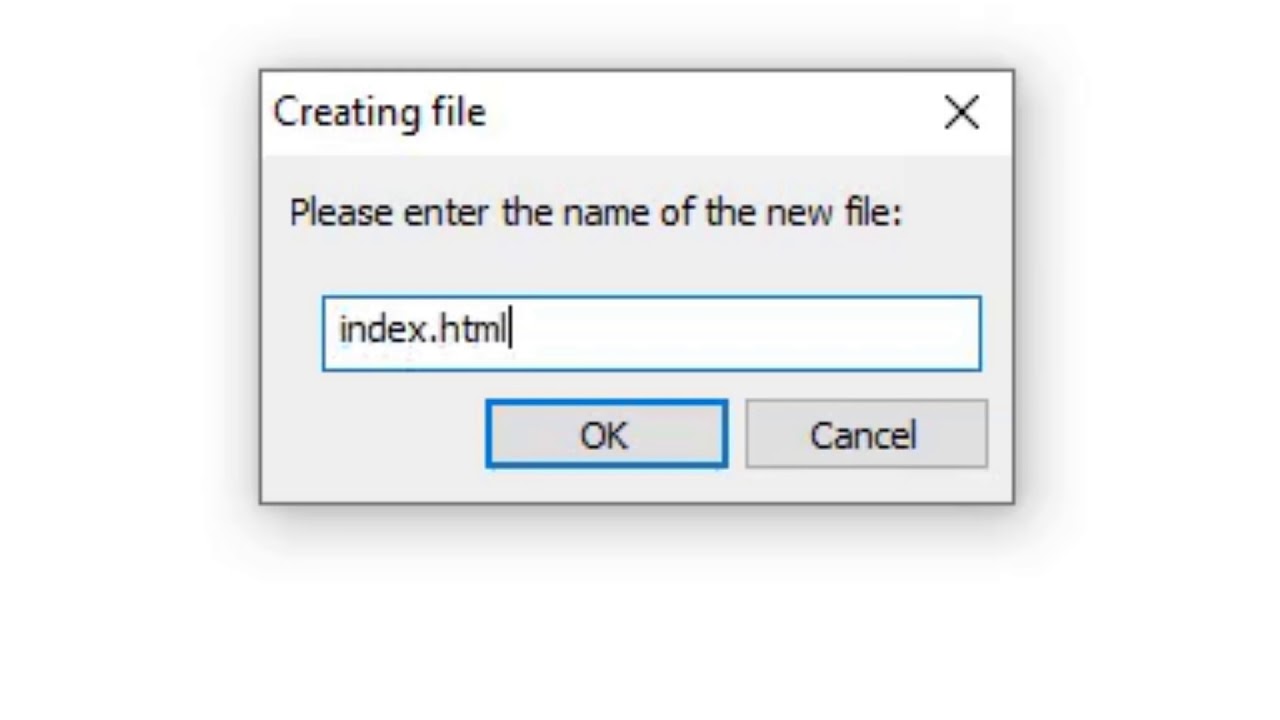Click the word 'file' in the title
The height and width of the screenshot is (720, 1280).
coord(458,112)
